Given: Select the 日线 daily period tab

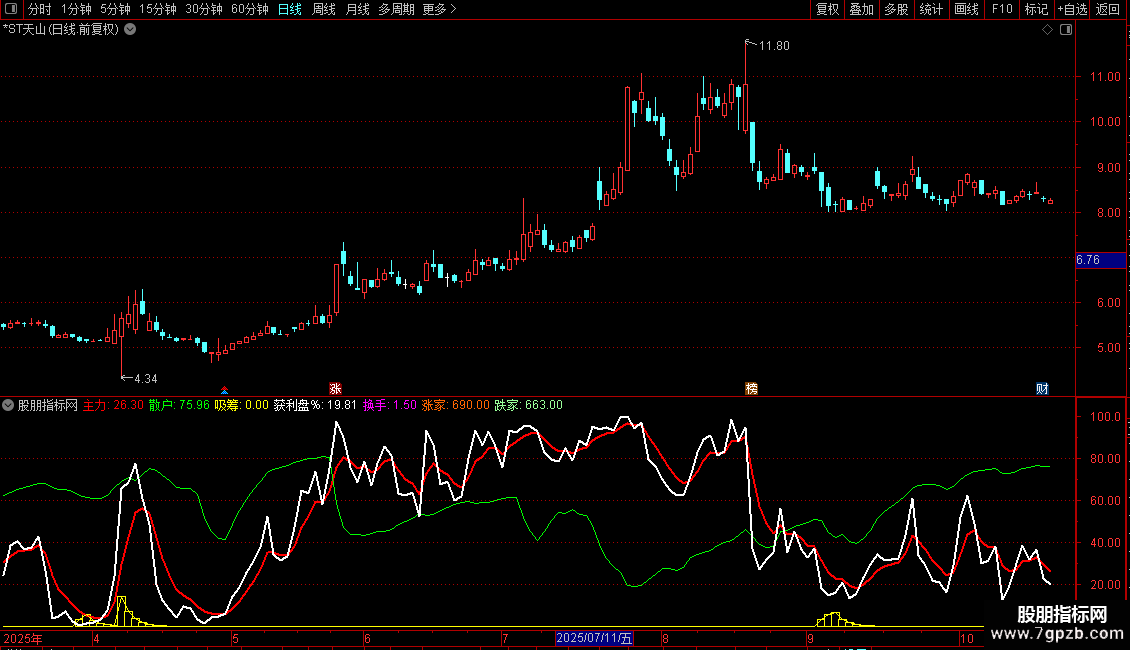Looking at the screenshot, I should tap(290, 9).
